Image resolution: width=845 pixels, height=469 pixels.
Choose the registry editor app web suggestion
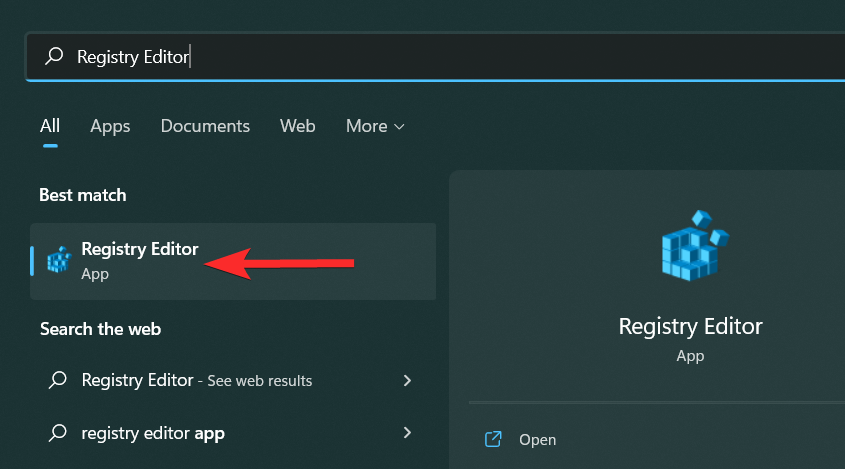[x=153, y=433]
